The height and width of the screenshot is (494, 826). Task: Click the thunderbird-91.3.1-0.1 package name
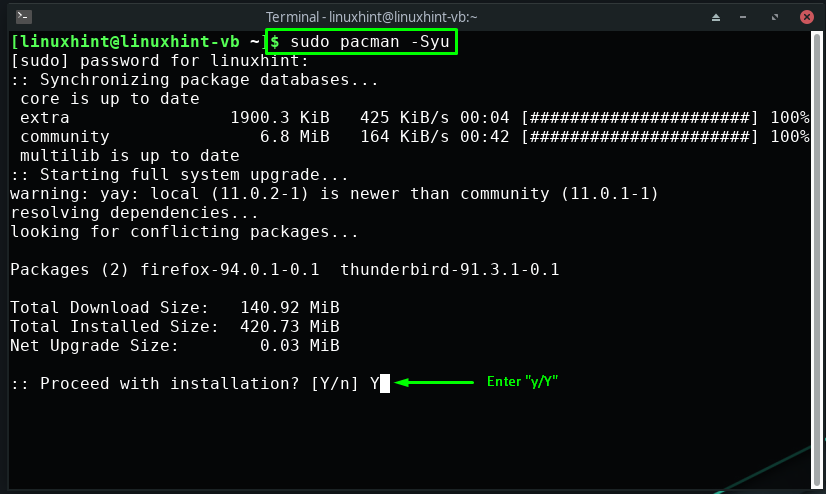pyautogui.click(x=450, y=270)
